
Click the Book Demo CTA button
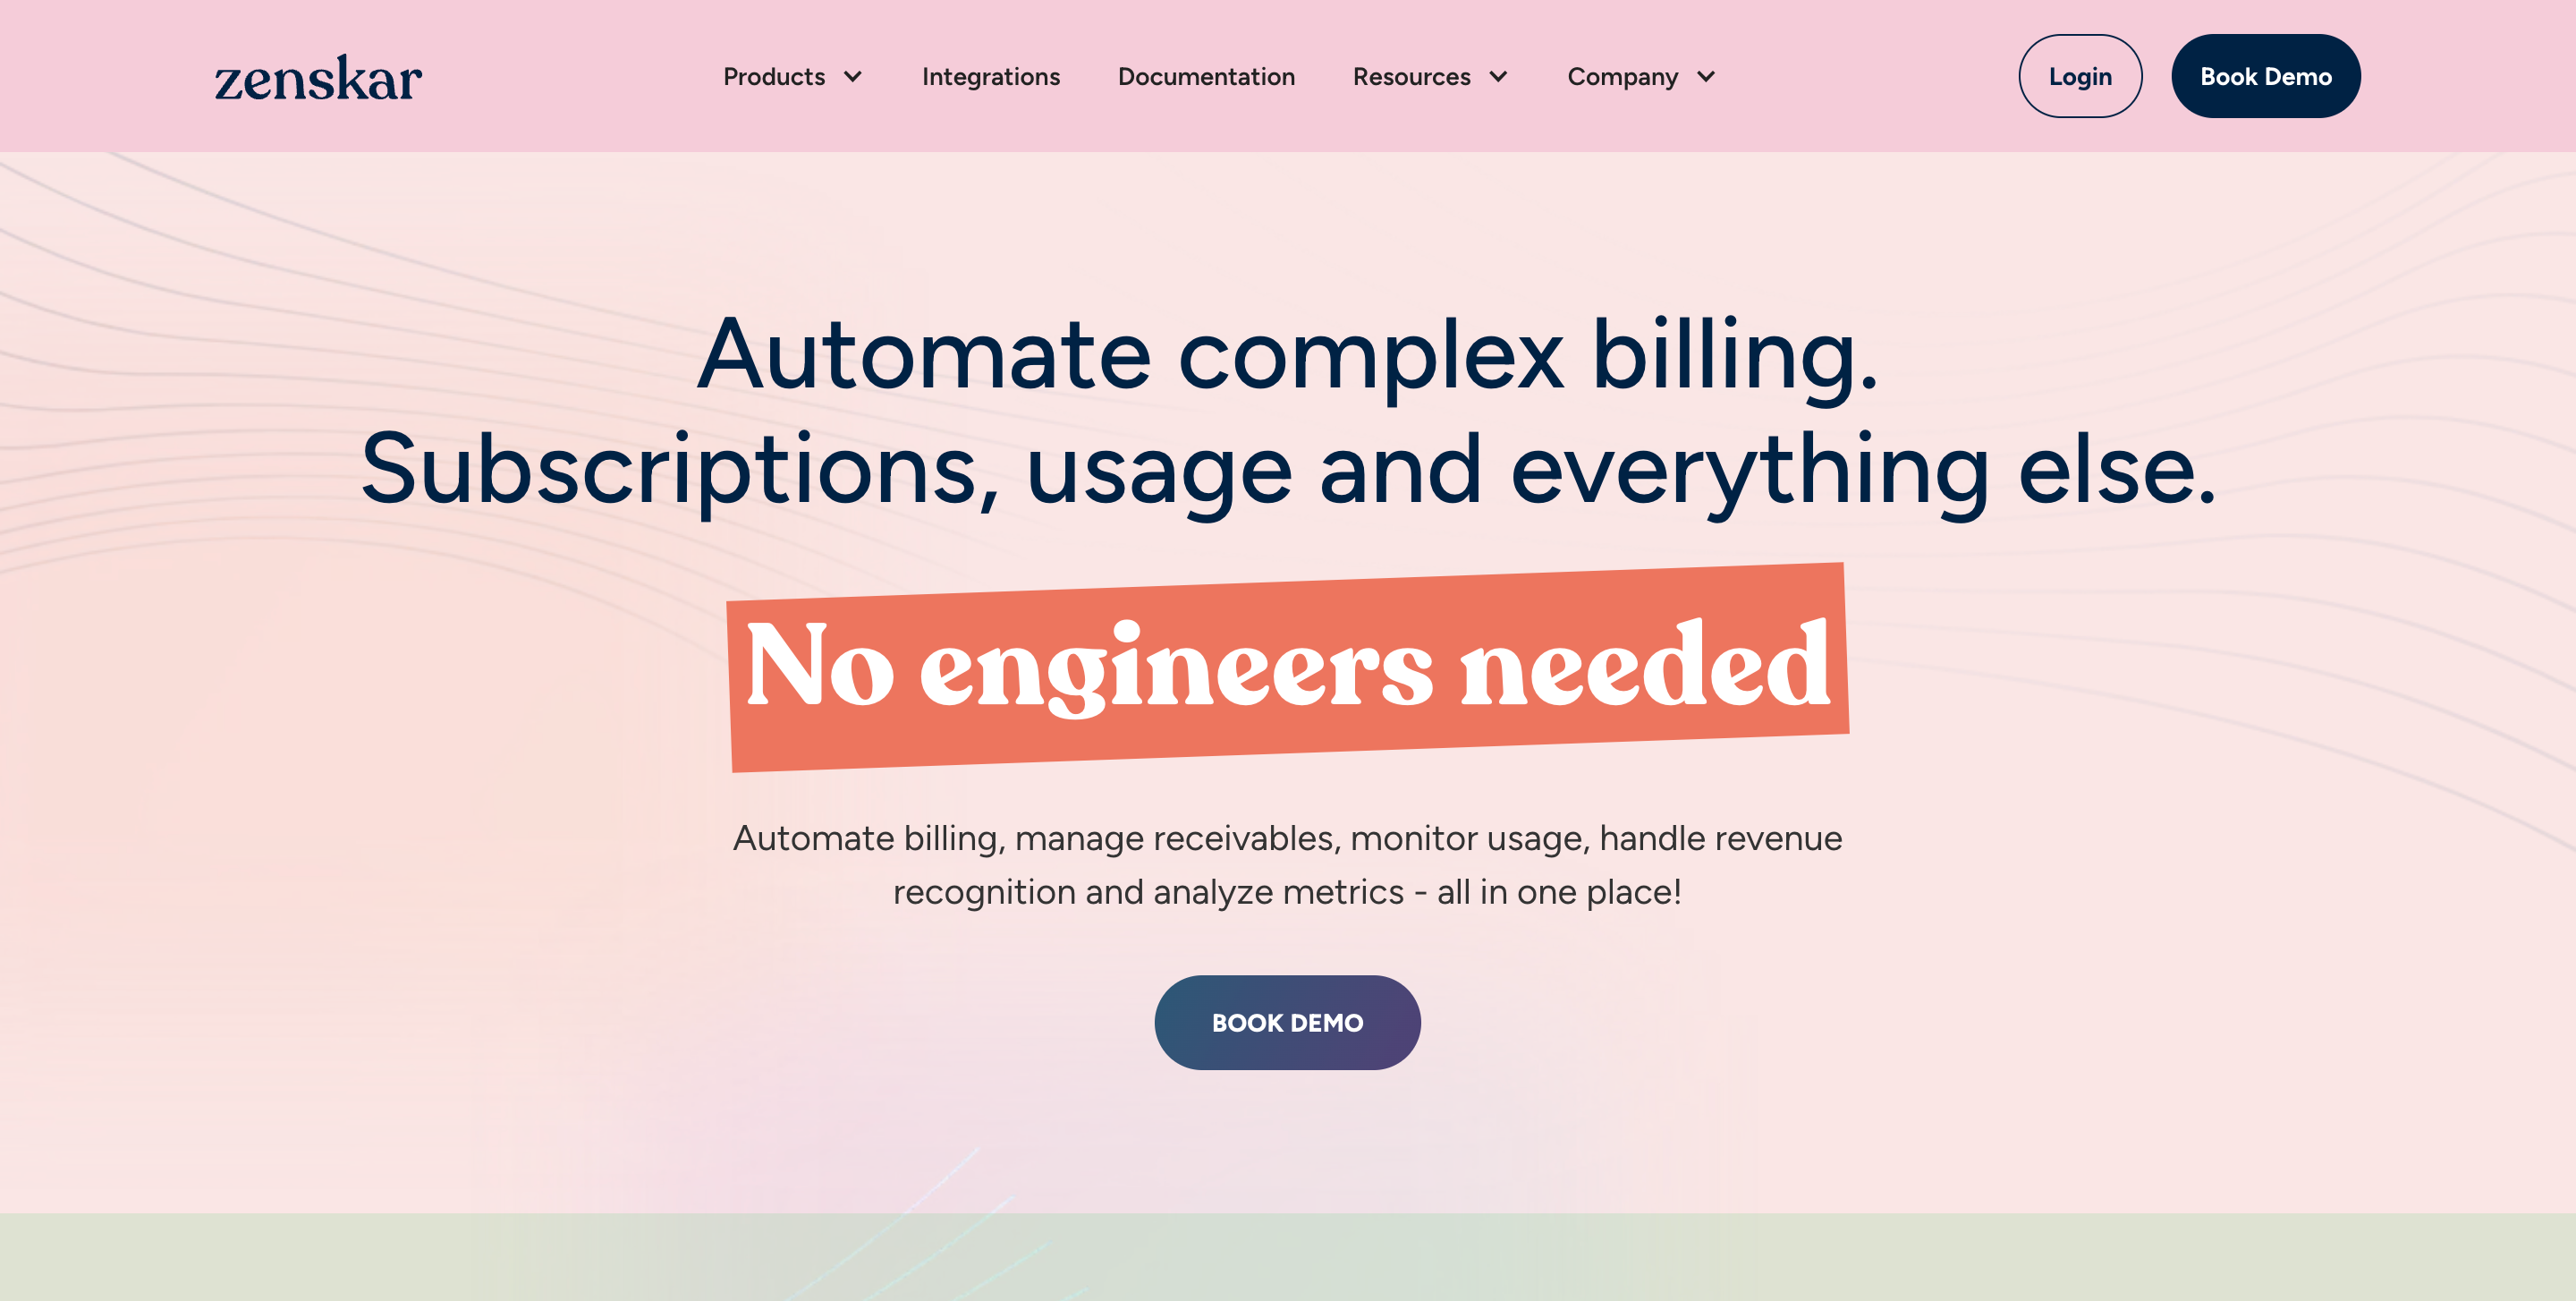1287,1021
